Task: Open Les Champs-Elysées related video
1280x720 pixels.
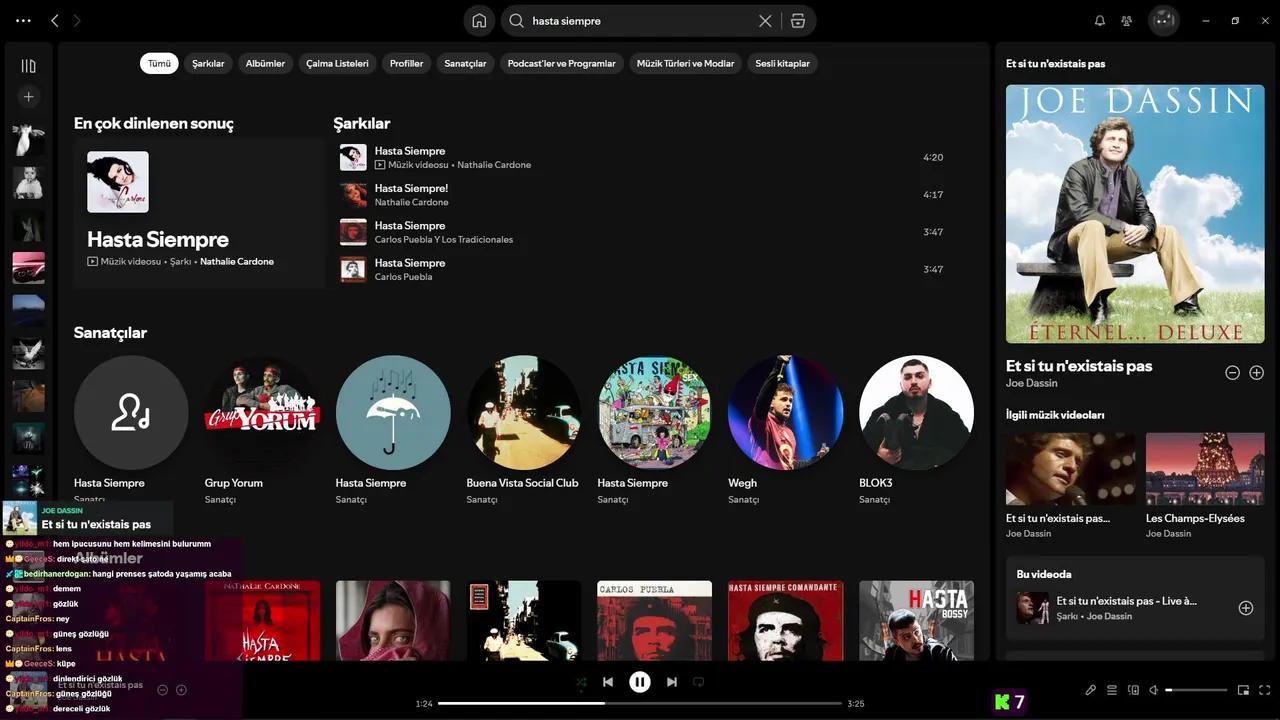Action: [x=1205, y=485]
